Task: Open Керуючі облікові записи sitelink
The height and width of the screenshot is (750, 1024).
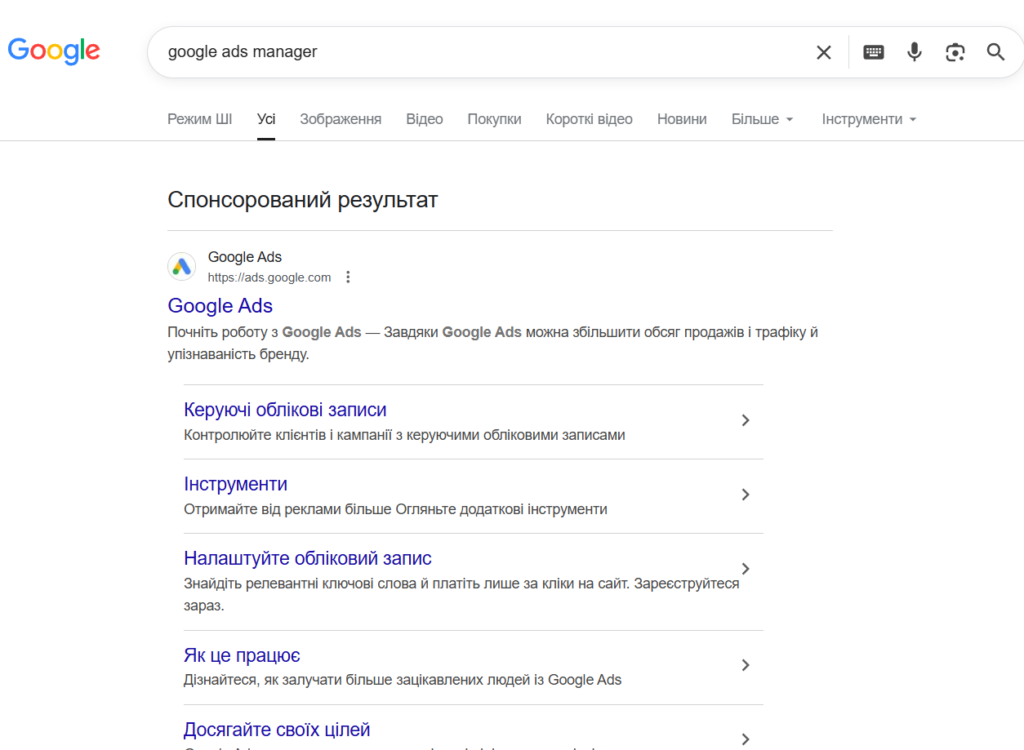Action: (x=285, y=410)
